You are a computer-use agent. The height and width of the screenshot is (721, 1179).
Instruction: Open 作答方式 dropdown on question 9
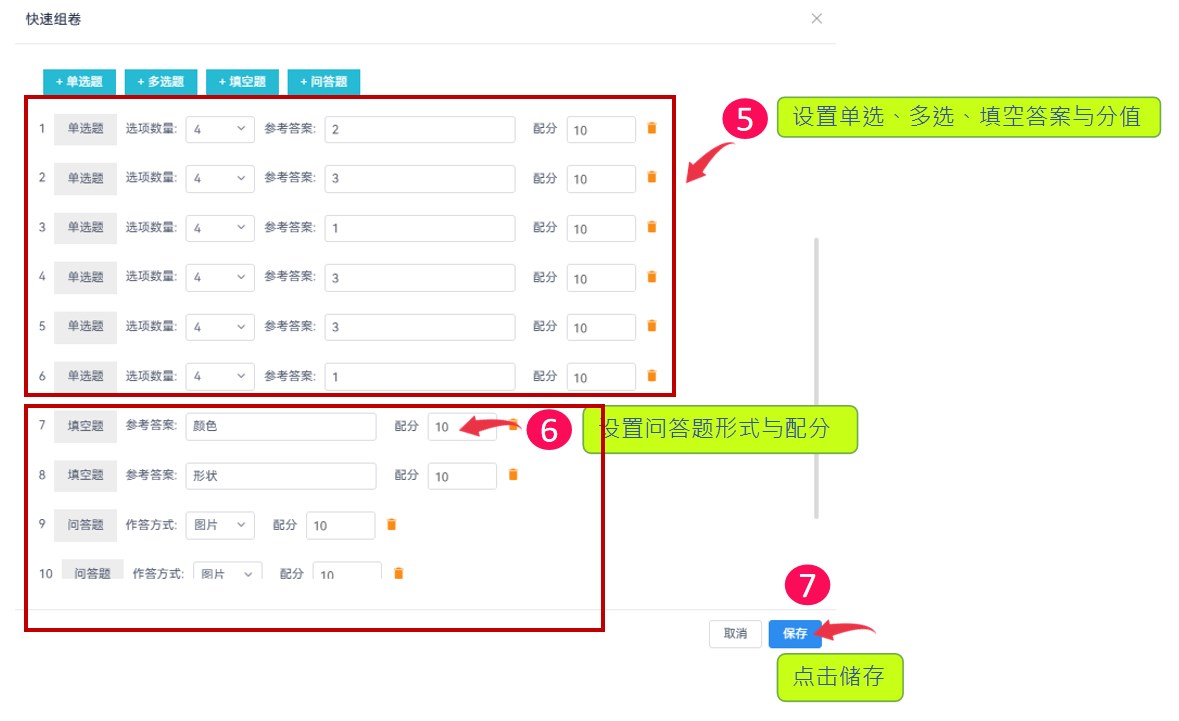coord(219,524)
